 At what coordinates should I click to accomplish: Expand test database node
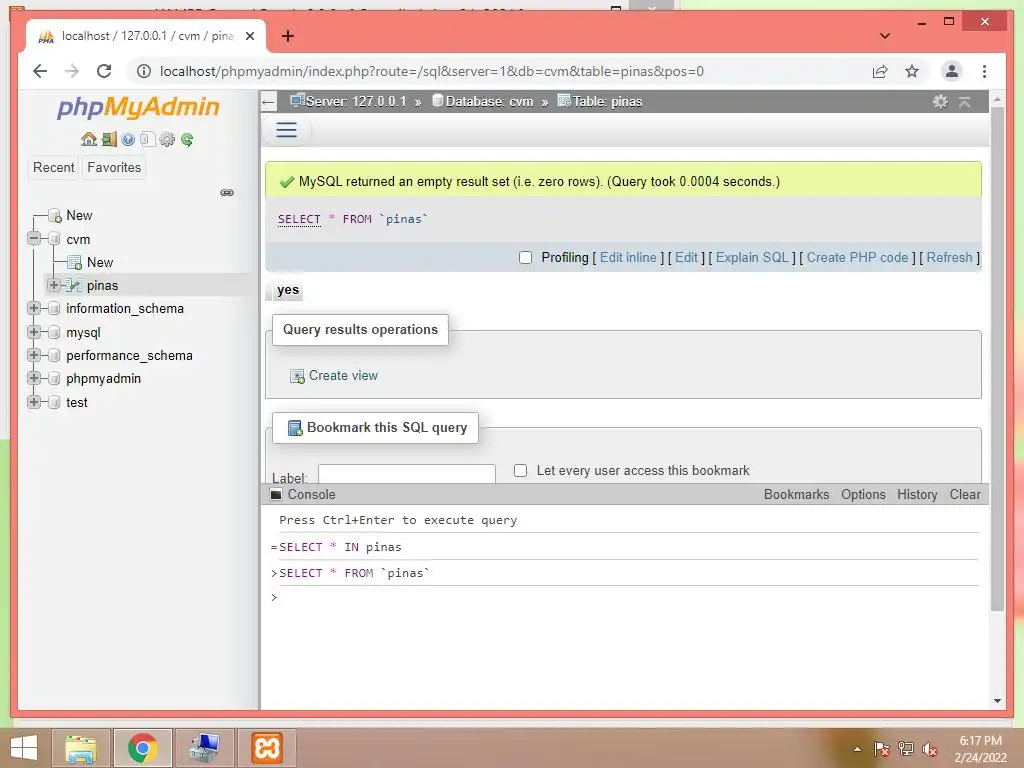(34, 402)
